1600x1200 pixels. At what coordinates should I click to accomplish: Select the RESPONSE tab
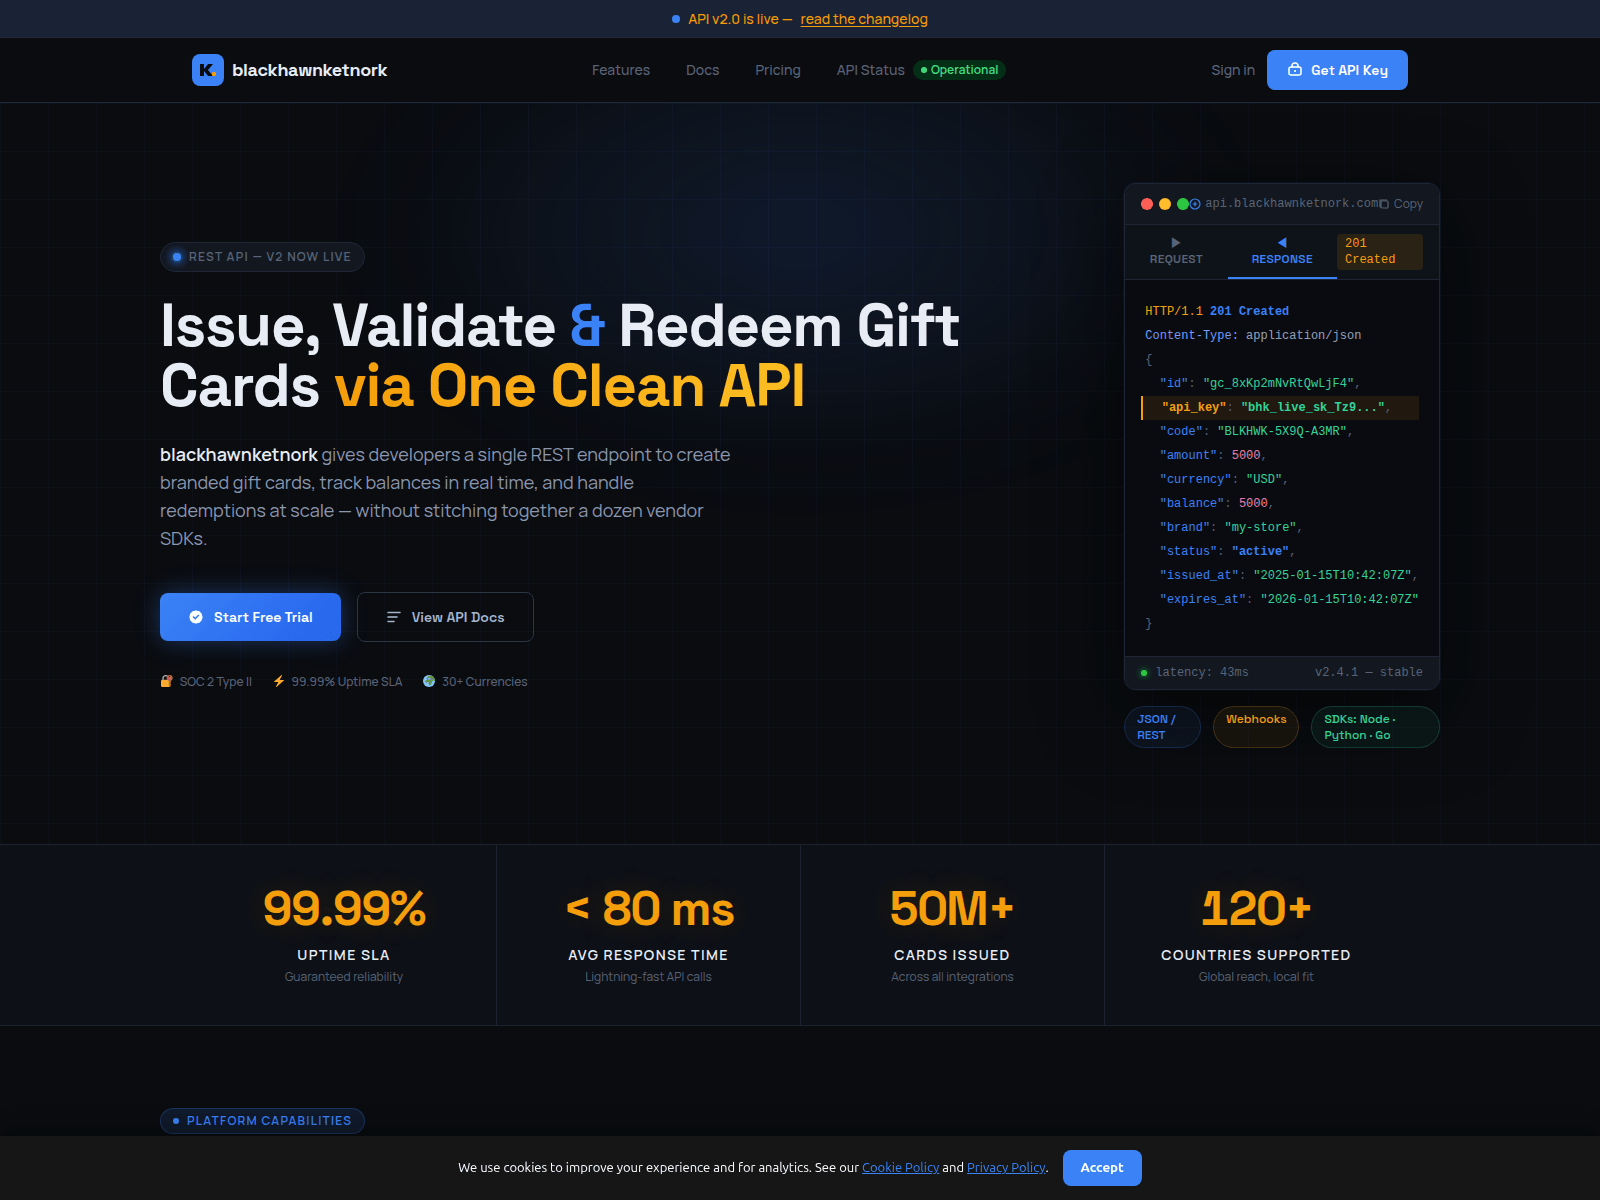[x=1282, y=252]
